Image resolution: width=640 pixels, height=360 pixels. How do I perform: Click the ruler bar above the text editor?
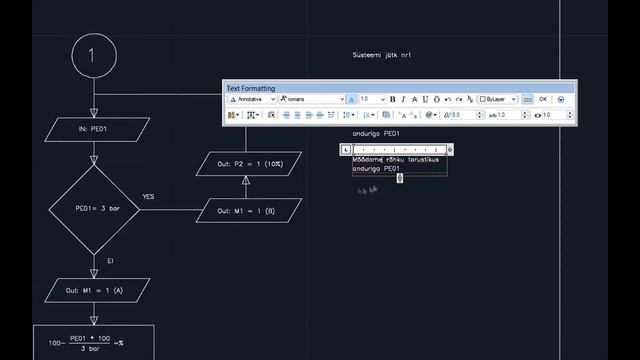click(x=400, y=150)
